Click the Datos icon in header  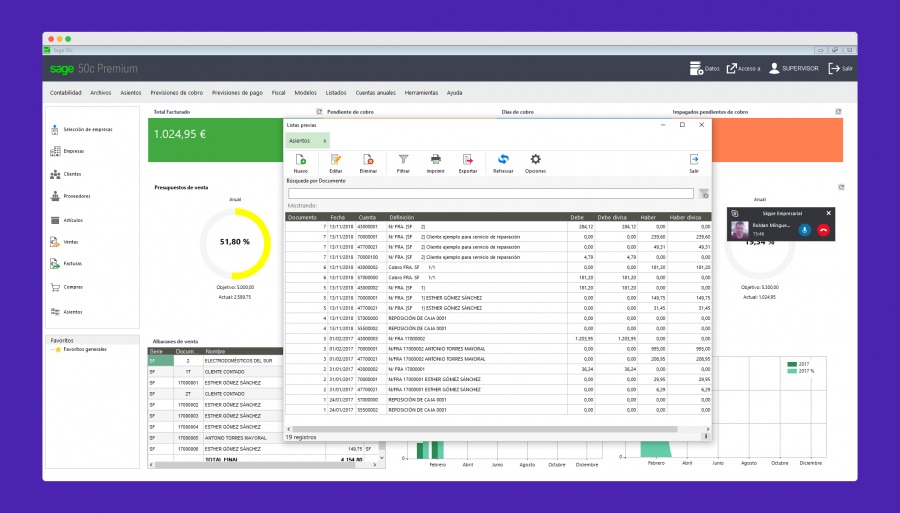pos(696,68)
